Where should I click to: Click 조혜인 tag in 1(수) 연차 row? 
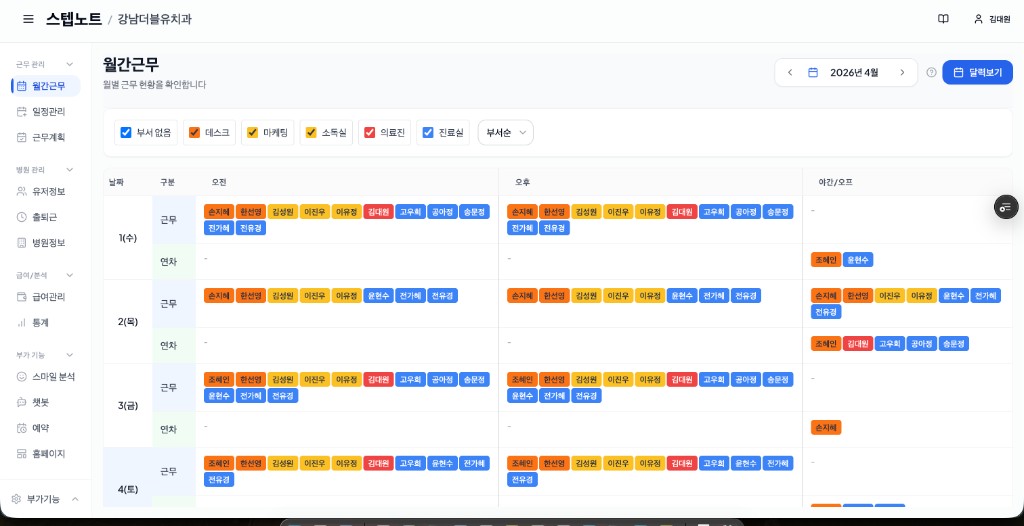pyautogui.click(x=826, y=259)
